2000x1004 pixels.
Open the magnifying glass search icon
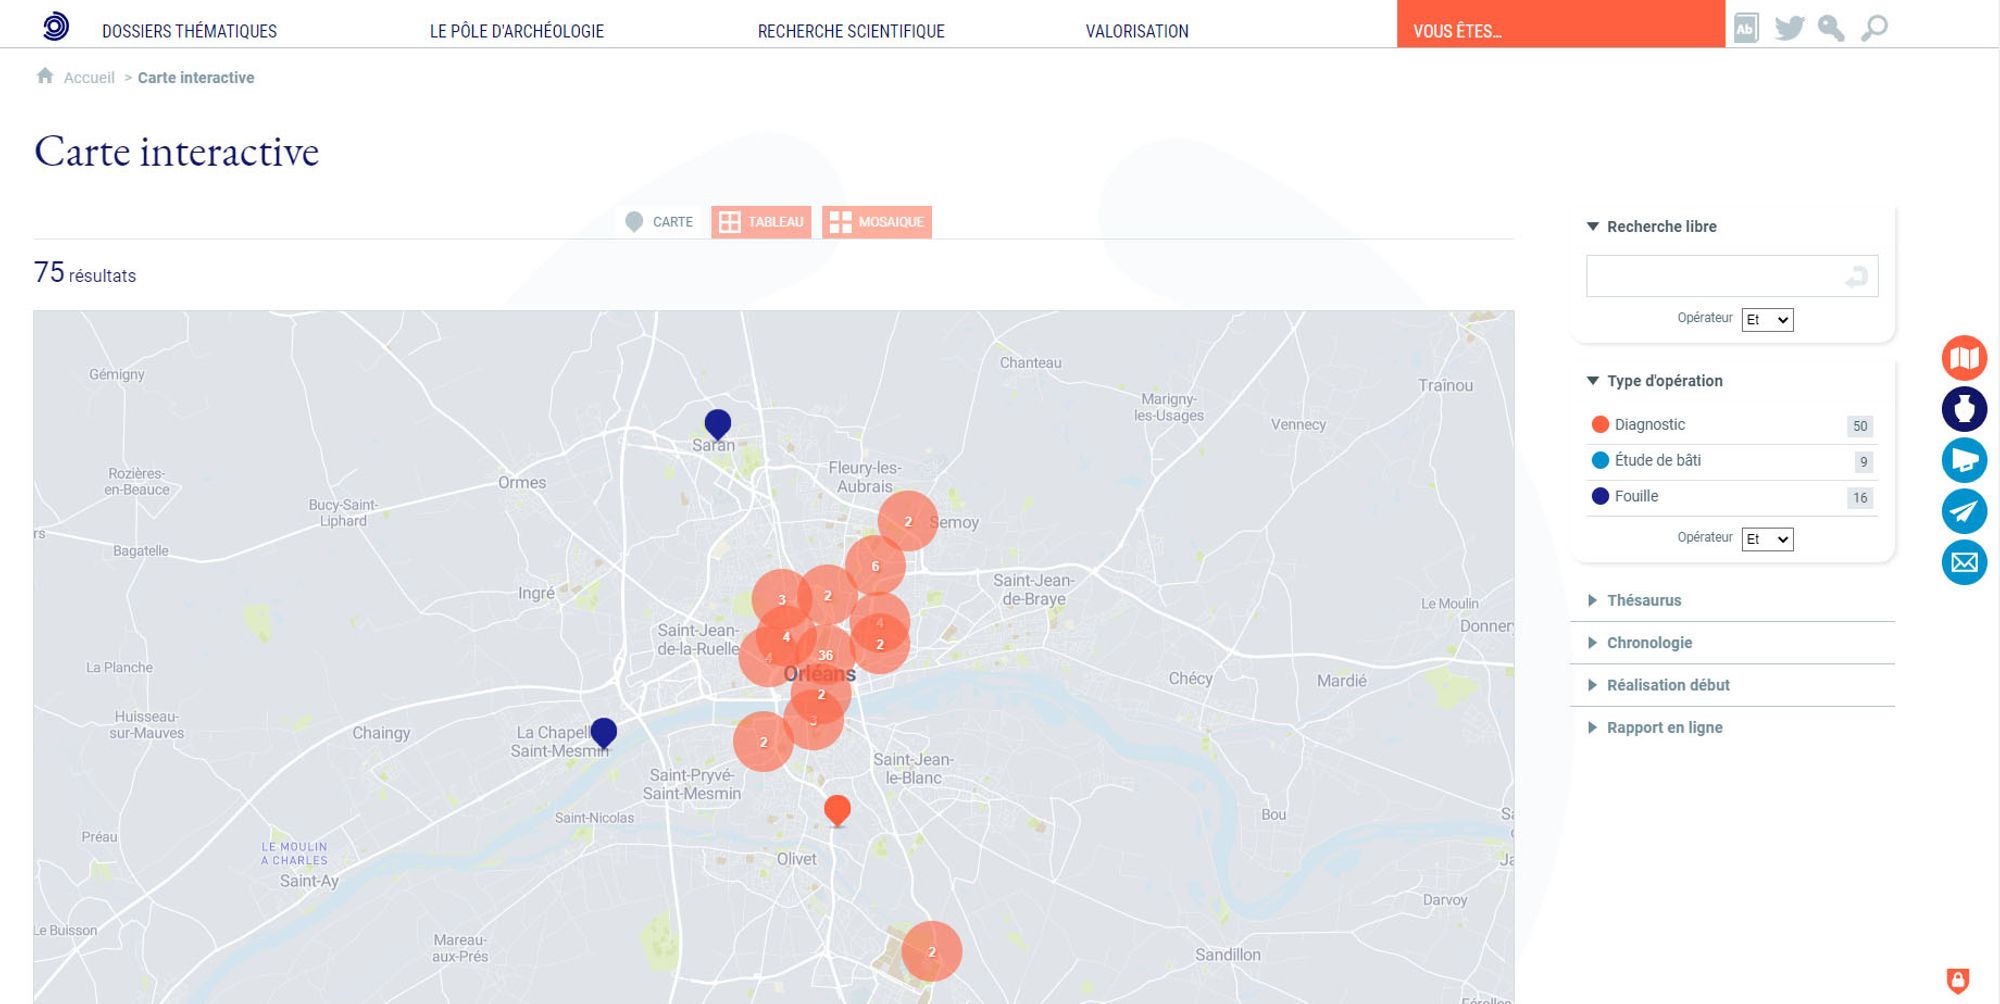(x=1874, y=28)
